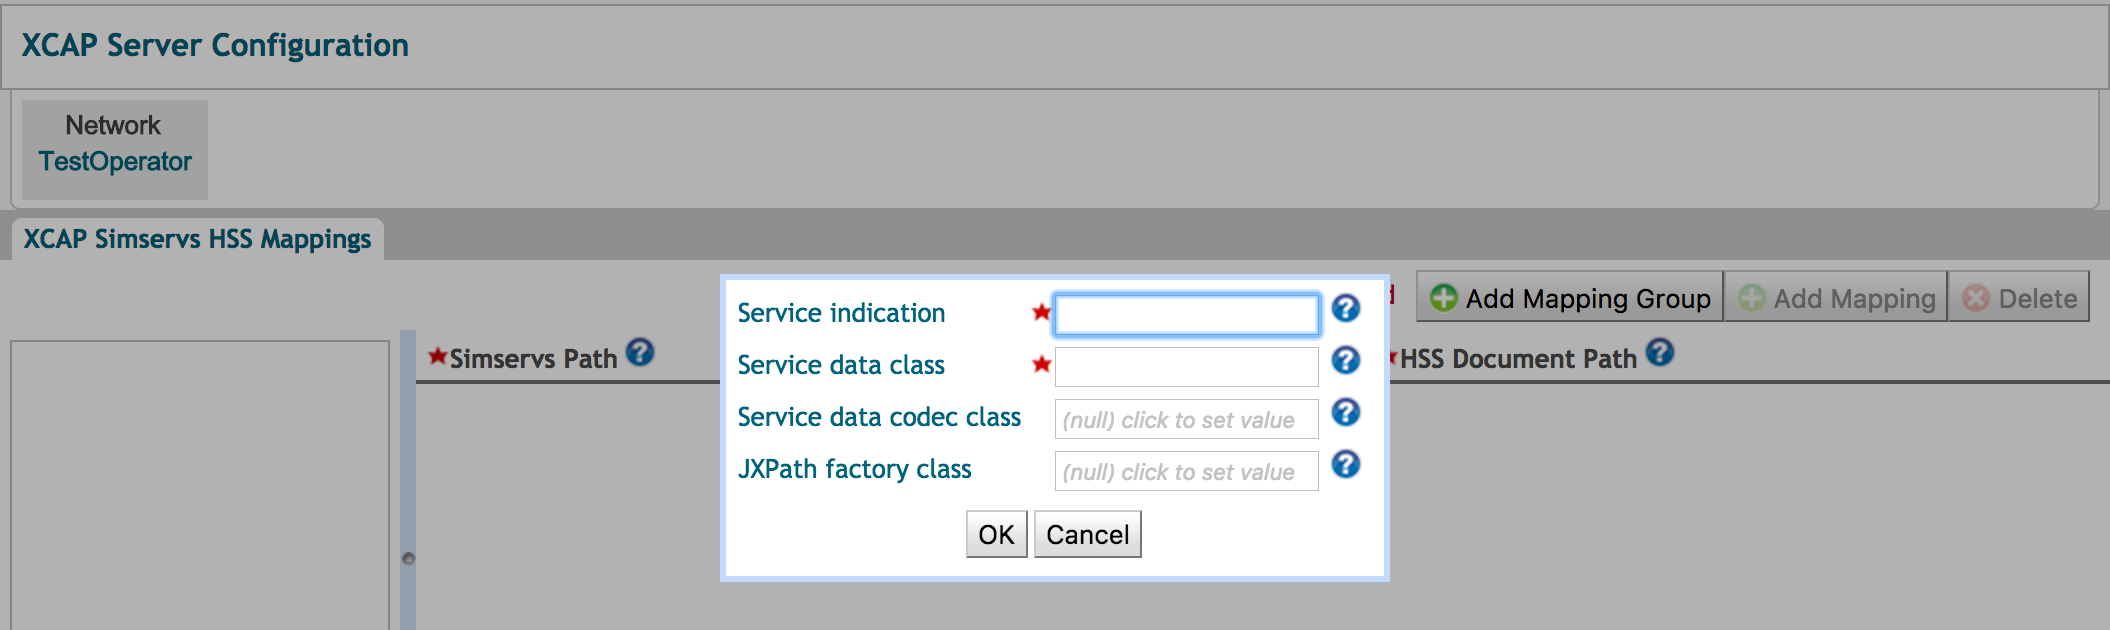Set value for JXPath factory class

pyautogui.click(x=1186, y=472)
